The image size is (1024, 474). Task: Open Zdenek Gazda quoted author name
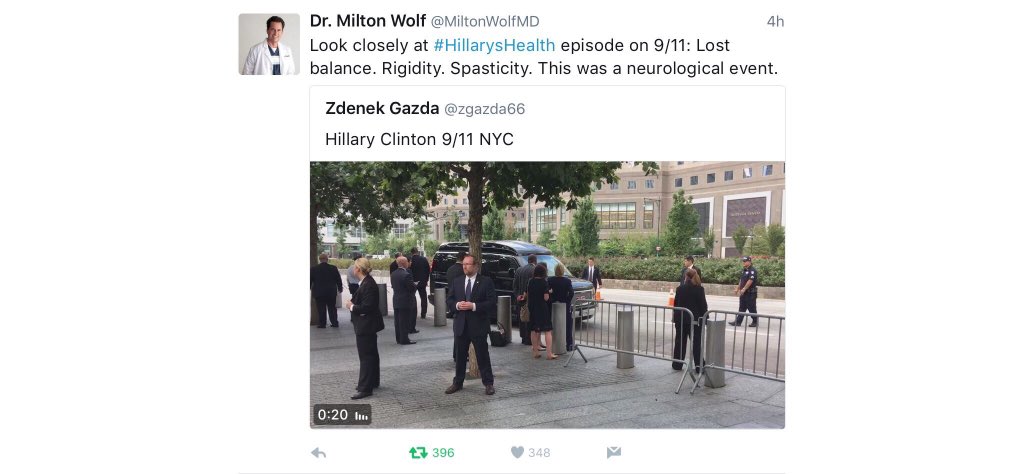(x=382, y=108)
